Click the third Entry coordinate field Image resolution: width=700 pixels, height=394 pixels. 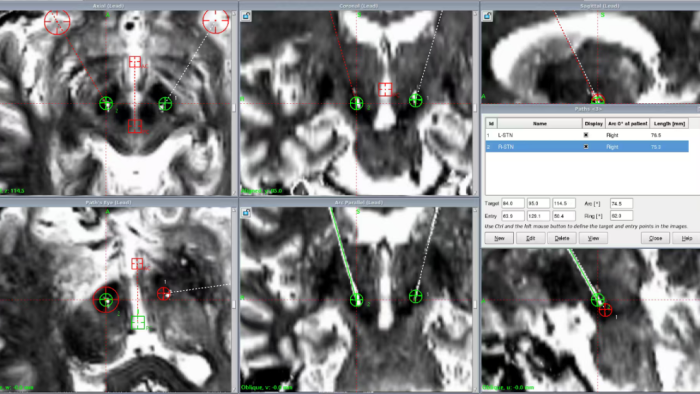point(563,216)
